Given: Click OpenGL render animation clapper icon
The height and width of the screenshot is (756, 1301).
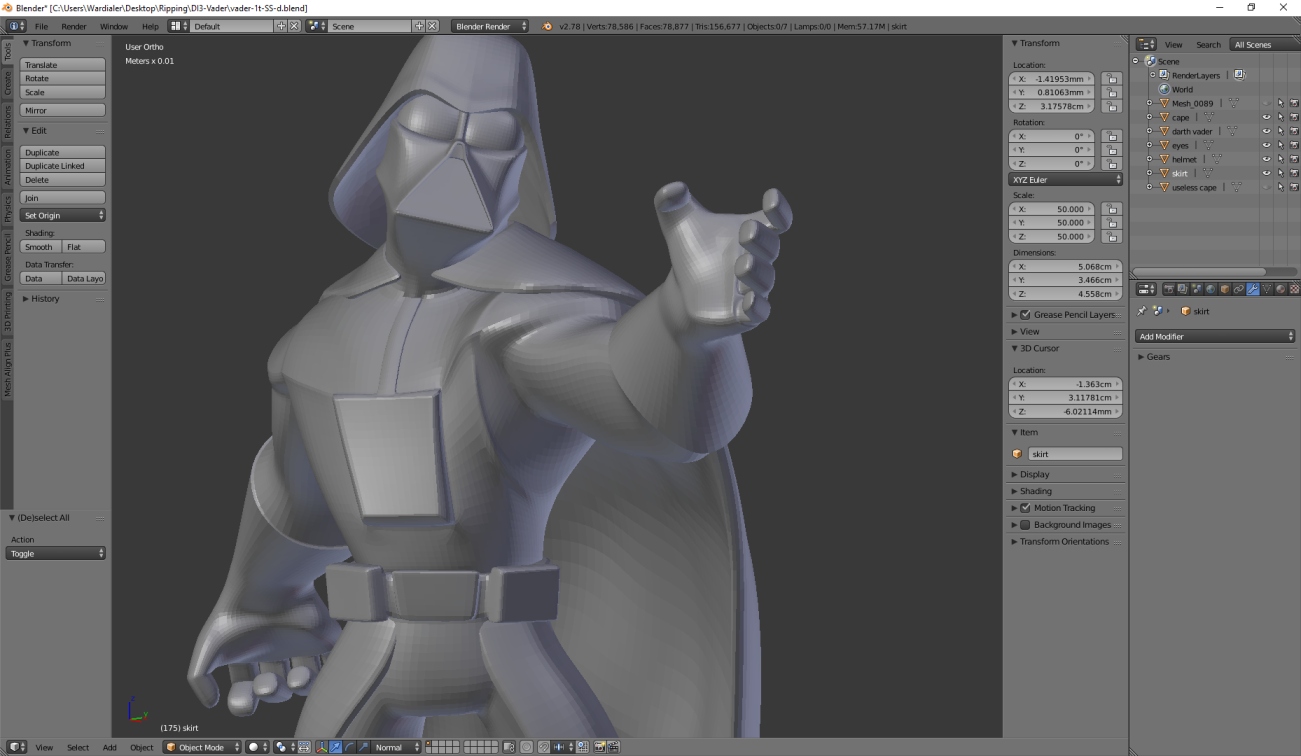Looking at the screenshot, I should [x=613, y=747].
